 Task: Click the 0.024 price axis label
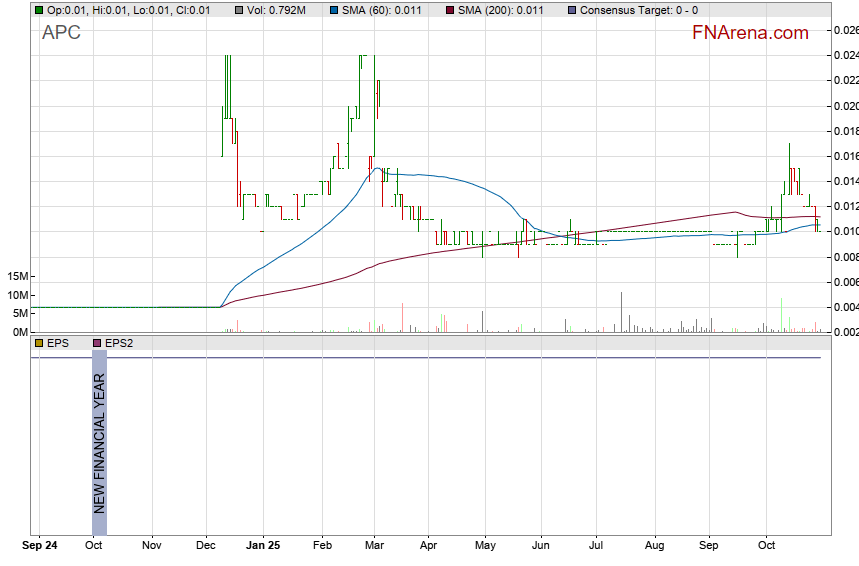846,55
